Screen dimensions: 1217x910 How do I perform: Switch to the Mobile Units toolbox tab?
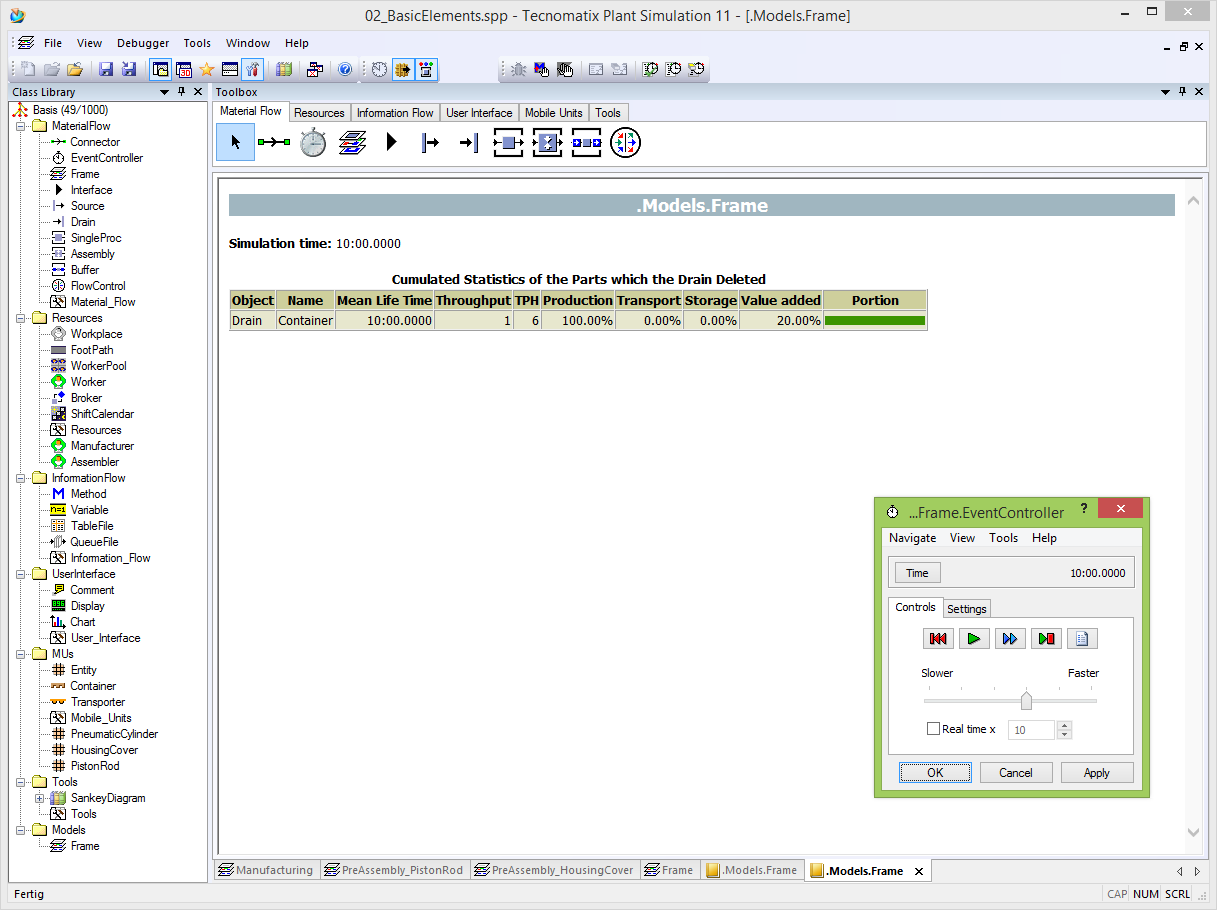(554, 113)
